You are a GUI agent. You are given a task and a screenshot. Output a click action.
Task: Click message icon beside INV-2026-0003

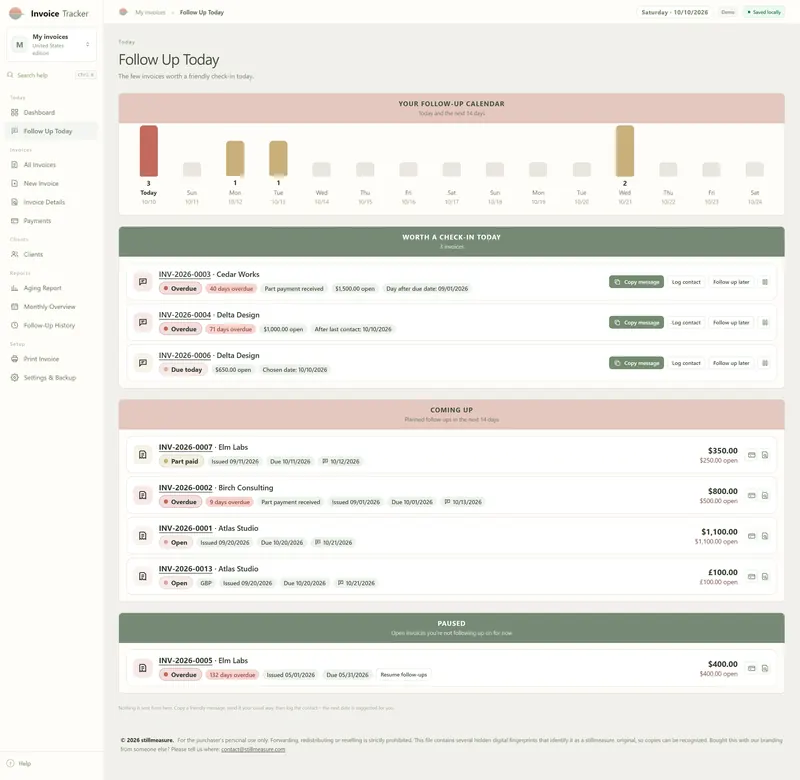pyautogui.click(x=143, y=282)
